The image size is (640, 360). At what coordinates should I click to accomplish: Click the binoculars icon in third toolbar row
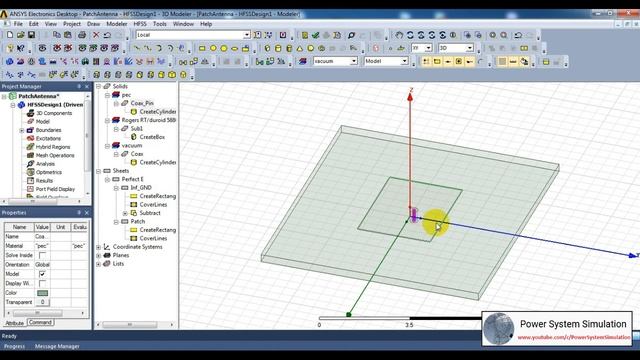pyautogui.click(x=85, y=61)
